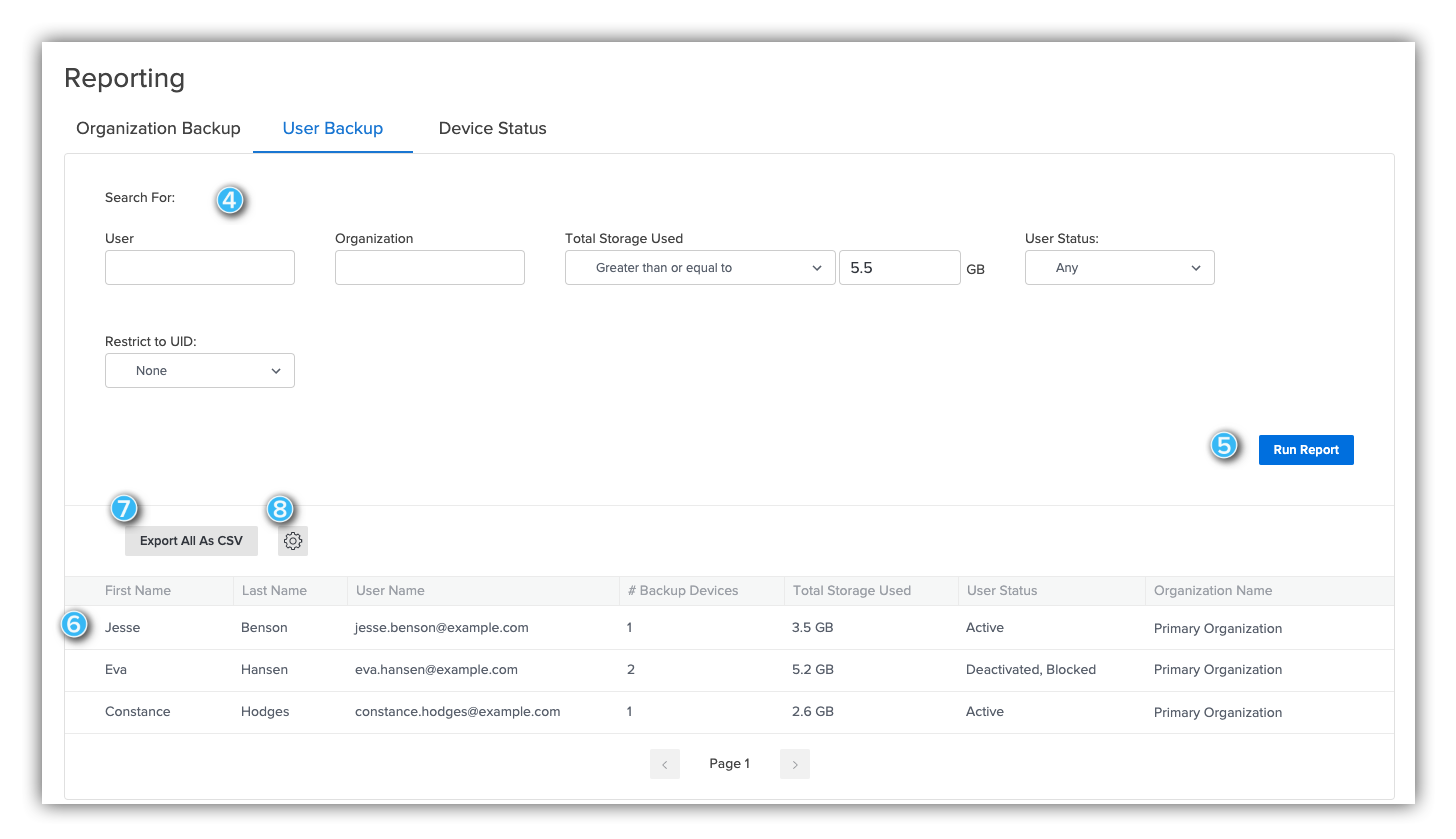1456x839 pixels.
Task: Go to previous page arrow
Action: point(665,764)
